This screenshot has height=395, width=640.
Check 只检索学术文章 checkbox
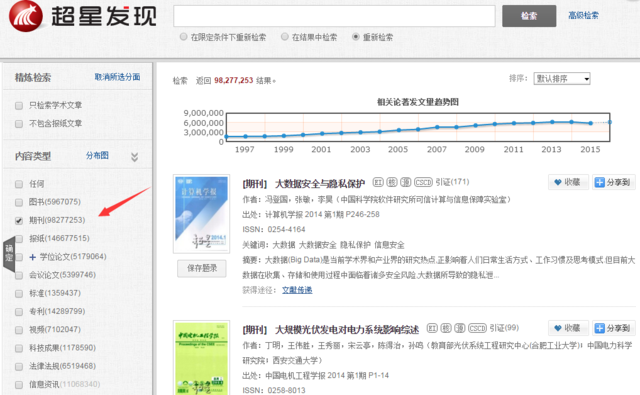[19, 106]
